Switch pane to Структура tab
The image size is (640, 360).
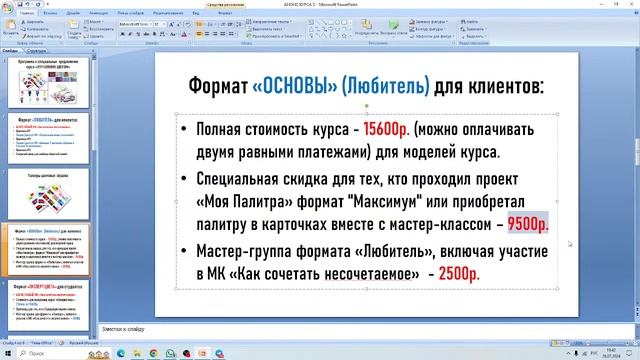(36, 51)
